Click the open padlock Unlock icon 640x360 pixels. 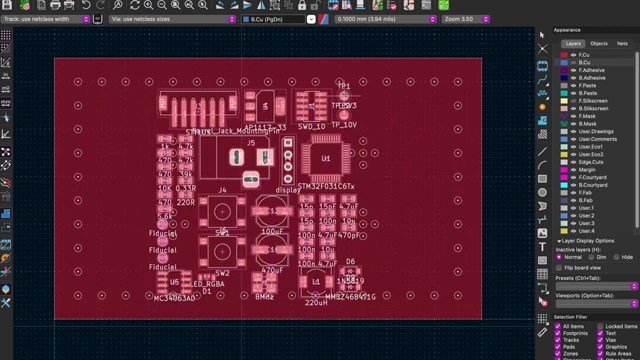click(316, 5)
